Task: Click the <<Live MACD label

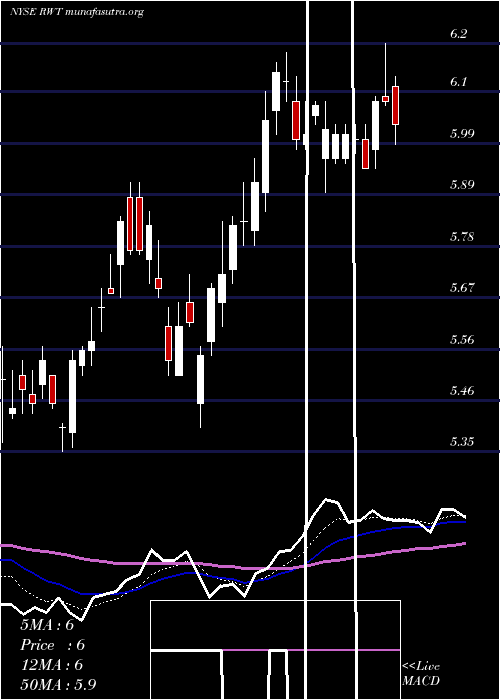Action: click(x=421, y=673)
